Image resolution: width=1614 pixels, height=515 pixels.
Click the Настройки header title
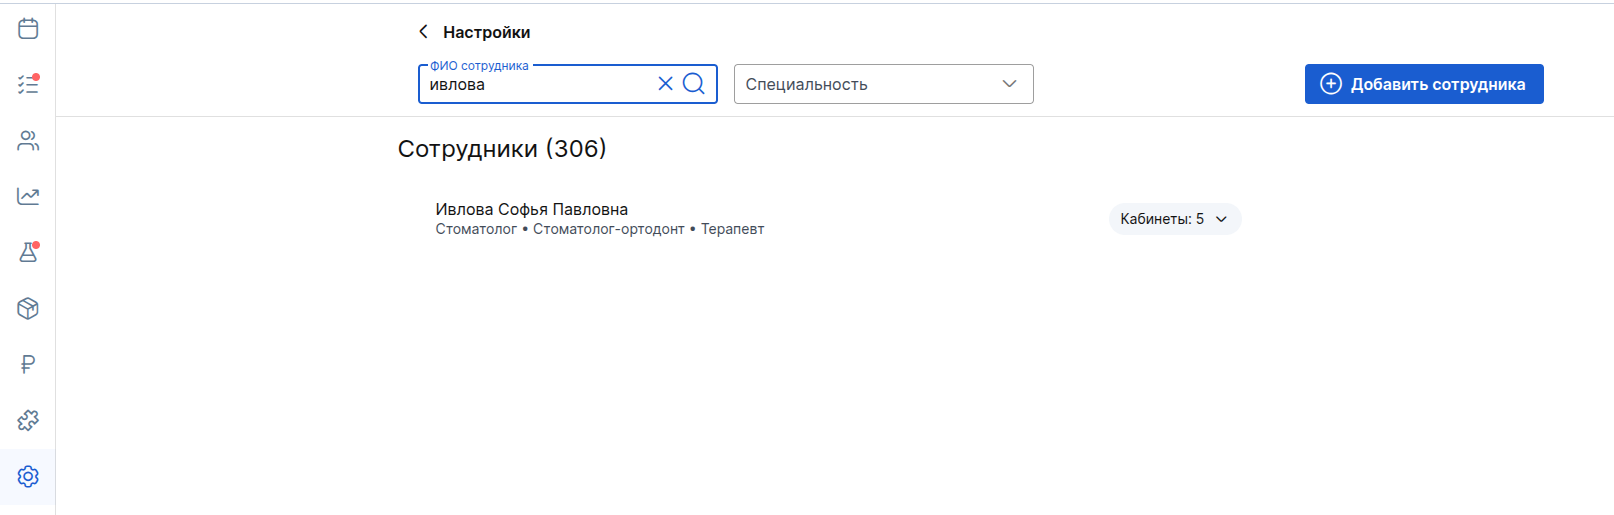pyautogui.click(x=487, y=32)
